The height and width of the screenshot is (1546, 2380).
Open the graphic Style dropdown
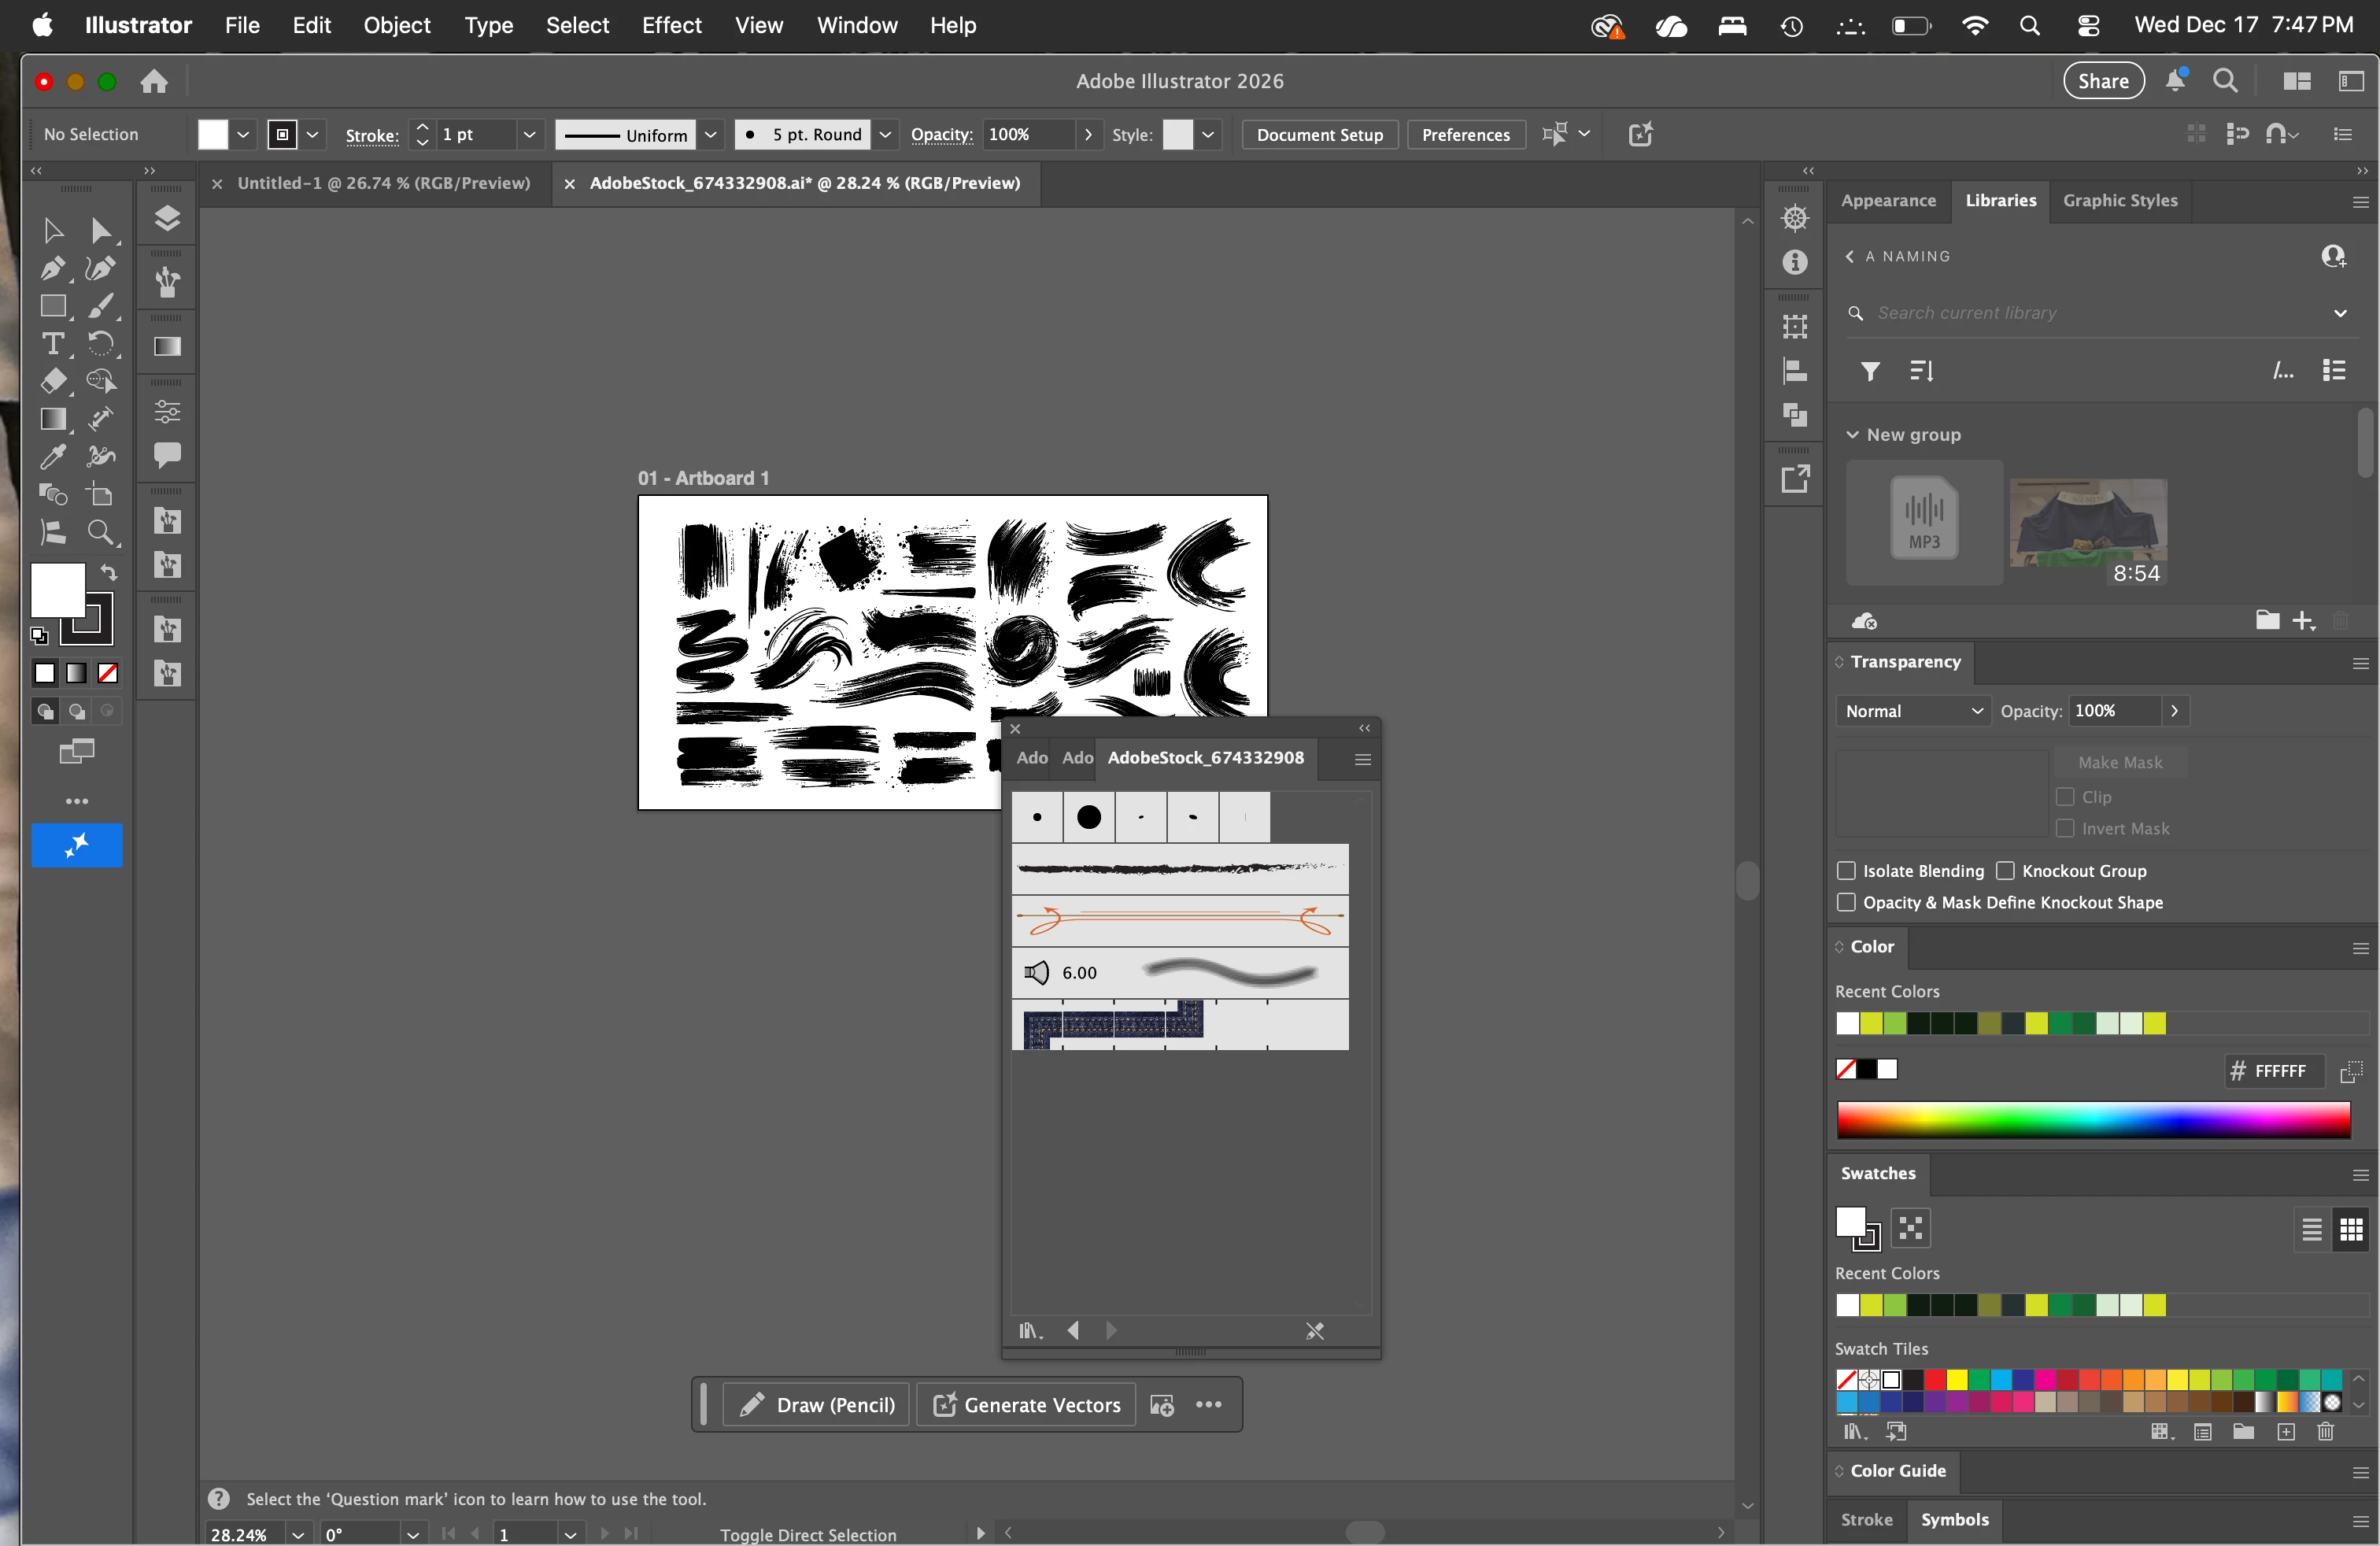point(1208,134)
